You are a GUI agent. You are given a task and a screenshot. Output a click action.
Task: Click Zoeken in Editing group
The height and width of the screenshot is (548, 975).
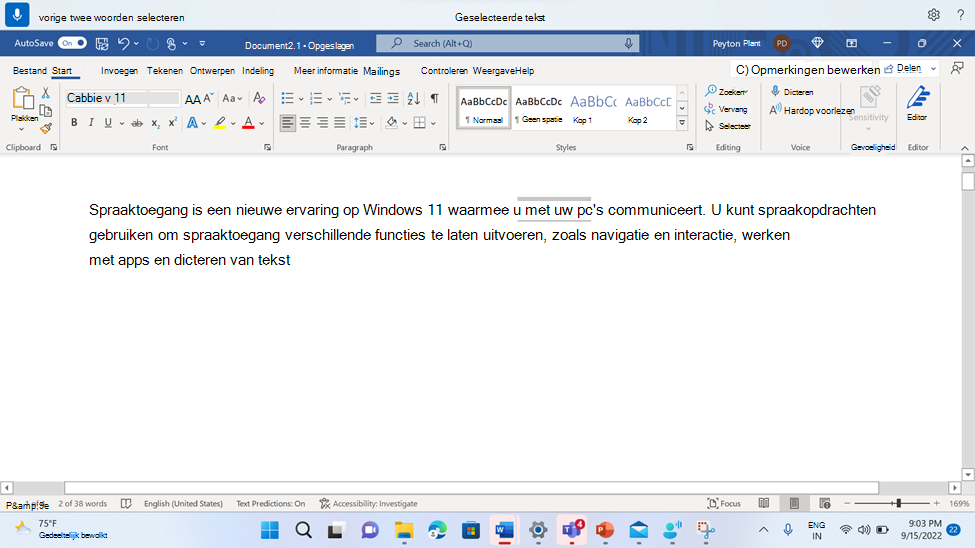pos(726,91)
